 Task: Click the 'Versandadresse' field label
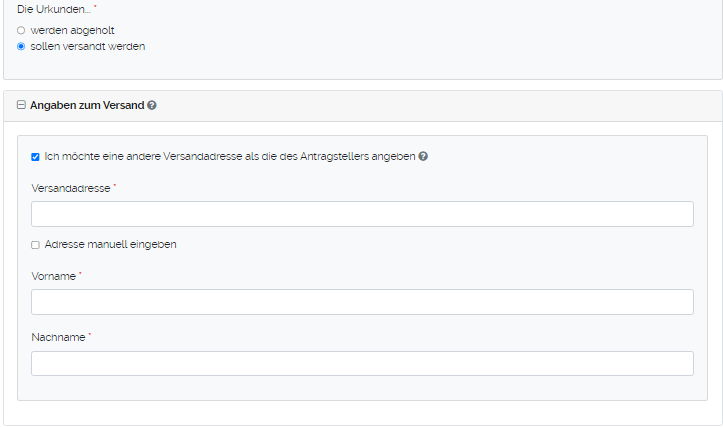point(70,188)
